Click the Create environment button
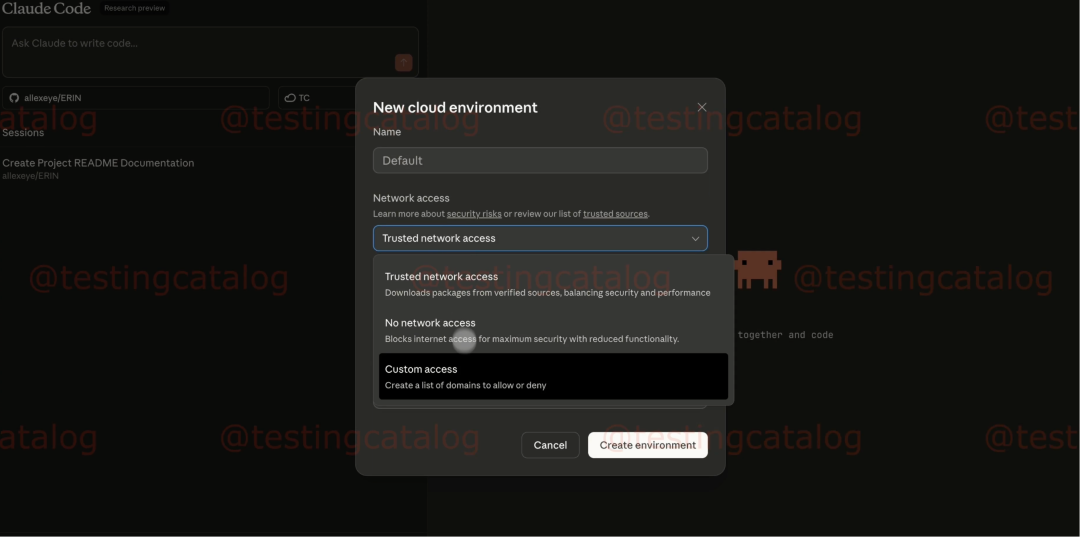Image resolution: width=1080 pixels, height=537 pixels. (647, 445)
